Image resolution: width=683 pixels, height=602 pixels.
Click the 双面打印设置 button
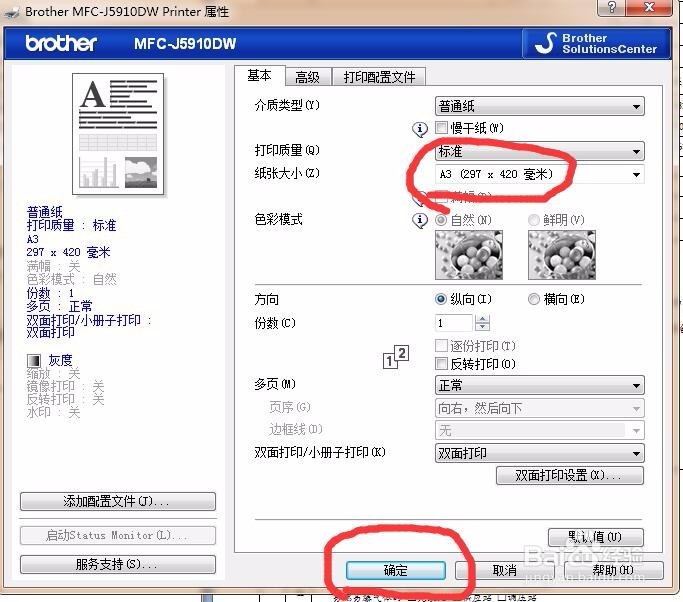570,475
